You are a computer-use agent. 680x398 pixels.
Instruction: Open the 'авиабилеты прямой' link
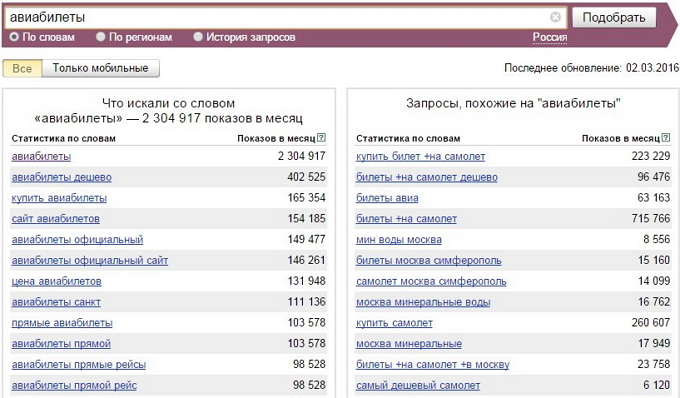(x=61, y=344)
